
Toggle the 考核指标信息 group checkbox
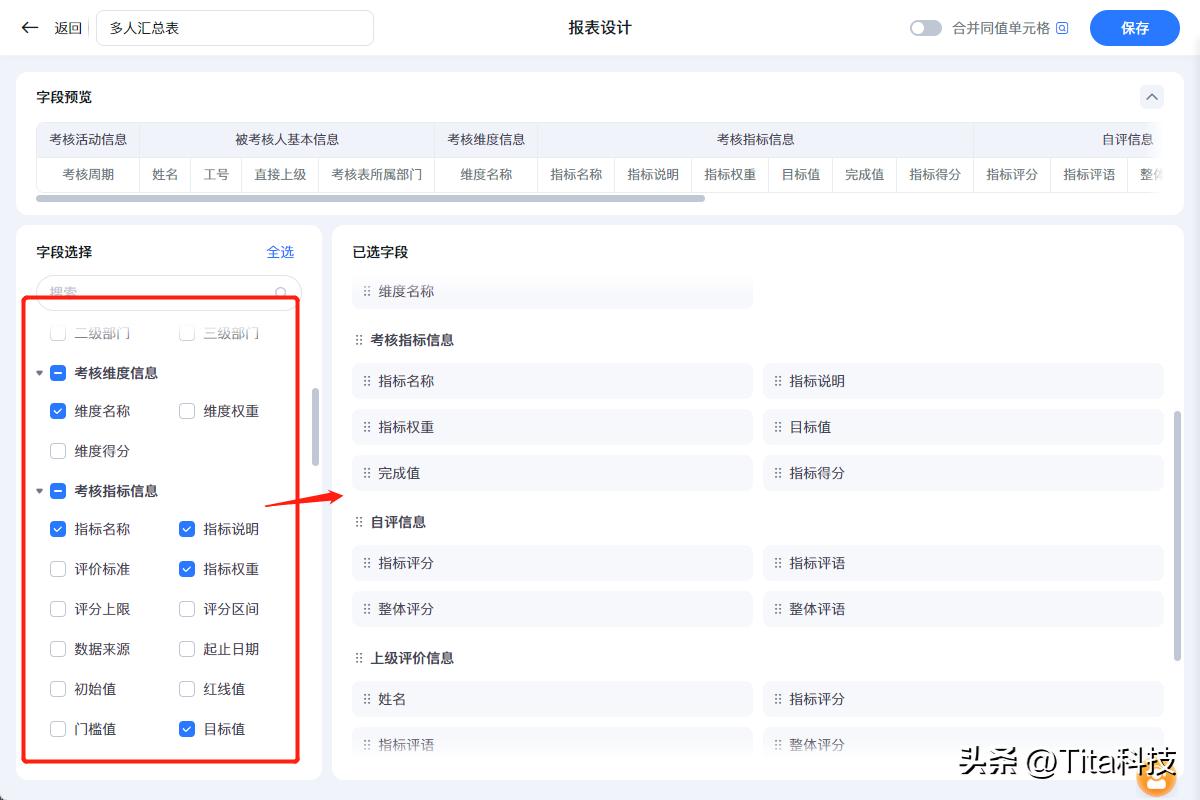coord(58,491)
